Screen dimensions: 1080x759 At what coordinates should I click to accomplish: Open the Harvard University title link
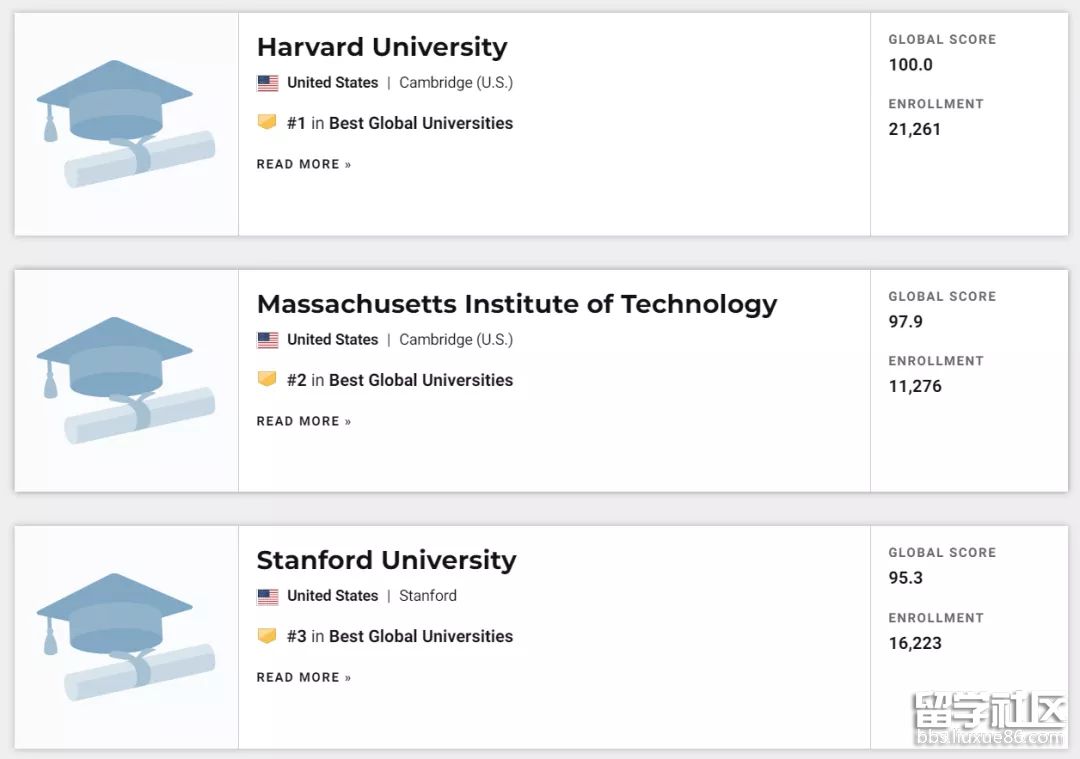click(x=382, y=47)
